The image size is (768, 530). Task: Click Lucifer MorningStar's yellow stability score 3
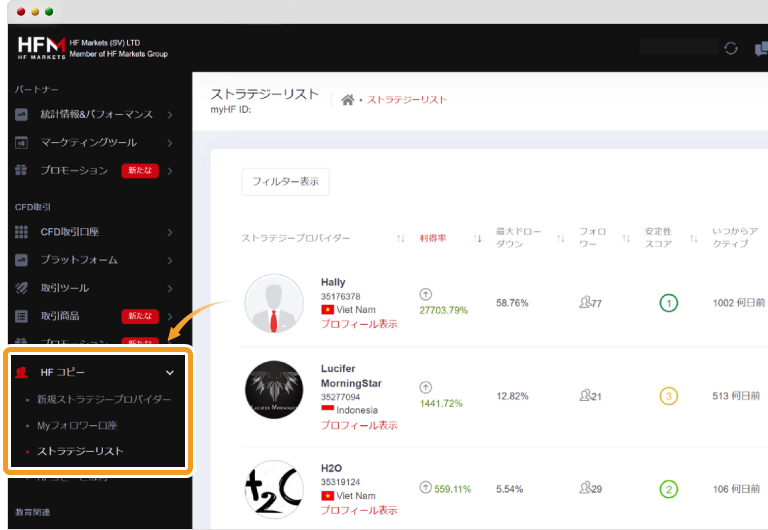click(669, 396)
